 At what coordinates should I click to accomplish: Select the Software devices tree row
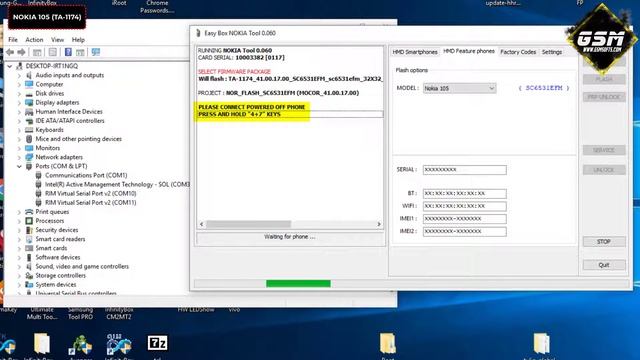click(58, 257)
